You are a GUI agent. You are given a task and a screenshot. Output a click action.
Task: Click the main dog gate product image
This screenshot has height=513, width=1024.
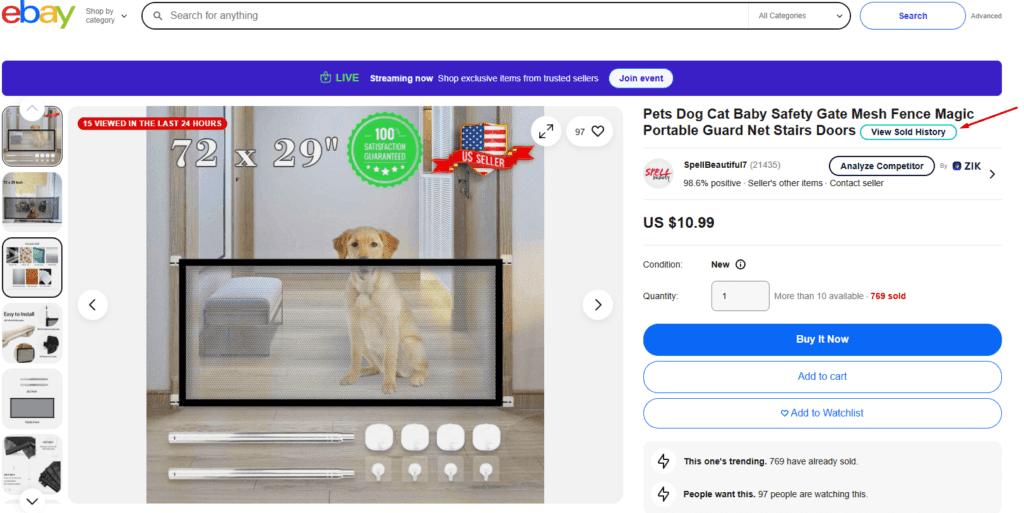point(345,305)
